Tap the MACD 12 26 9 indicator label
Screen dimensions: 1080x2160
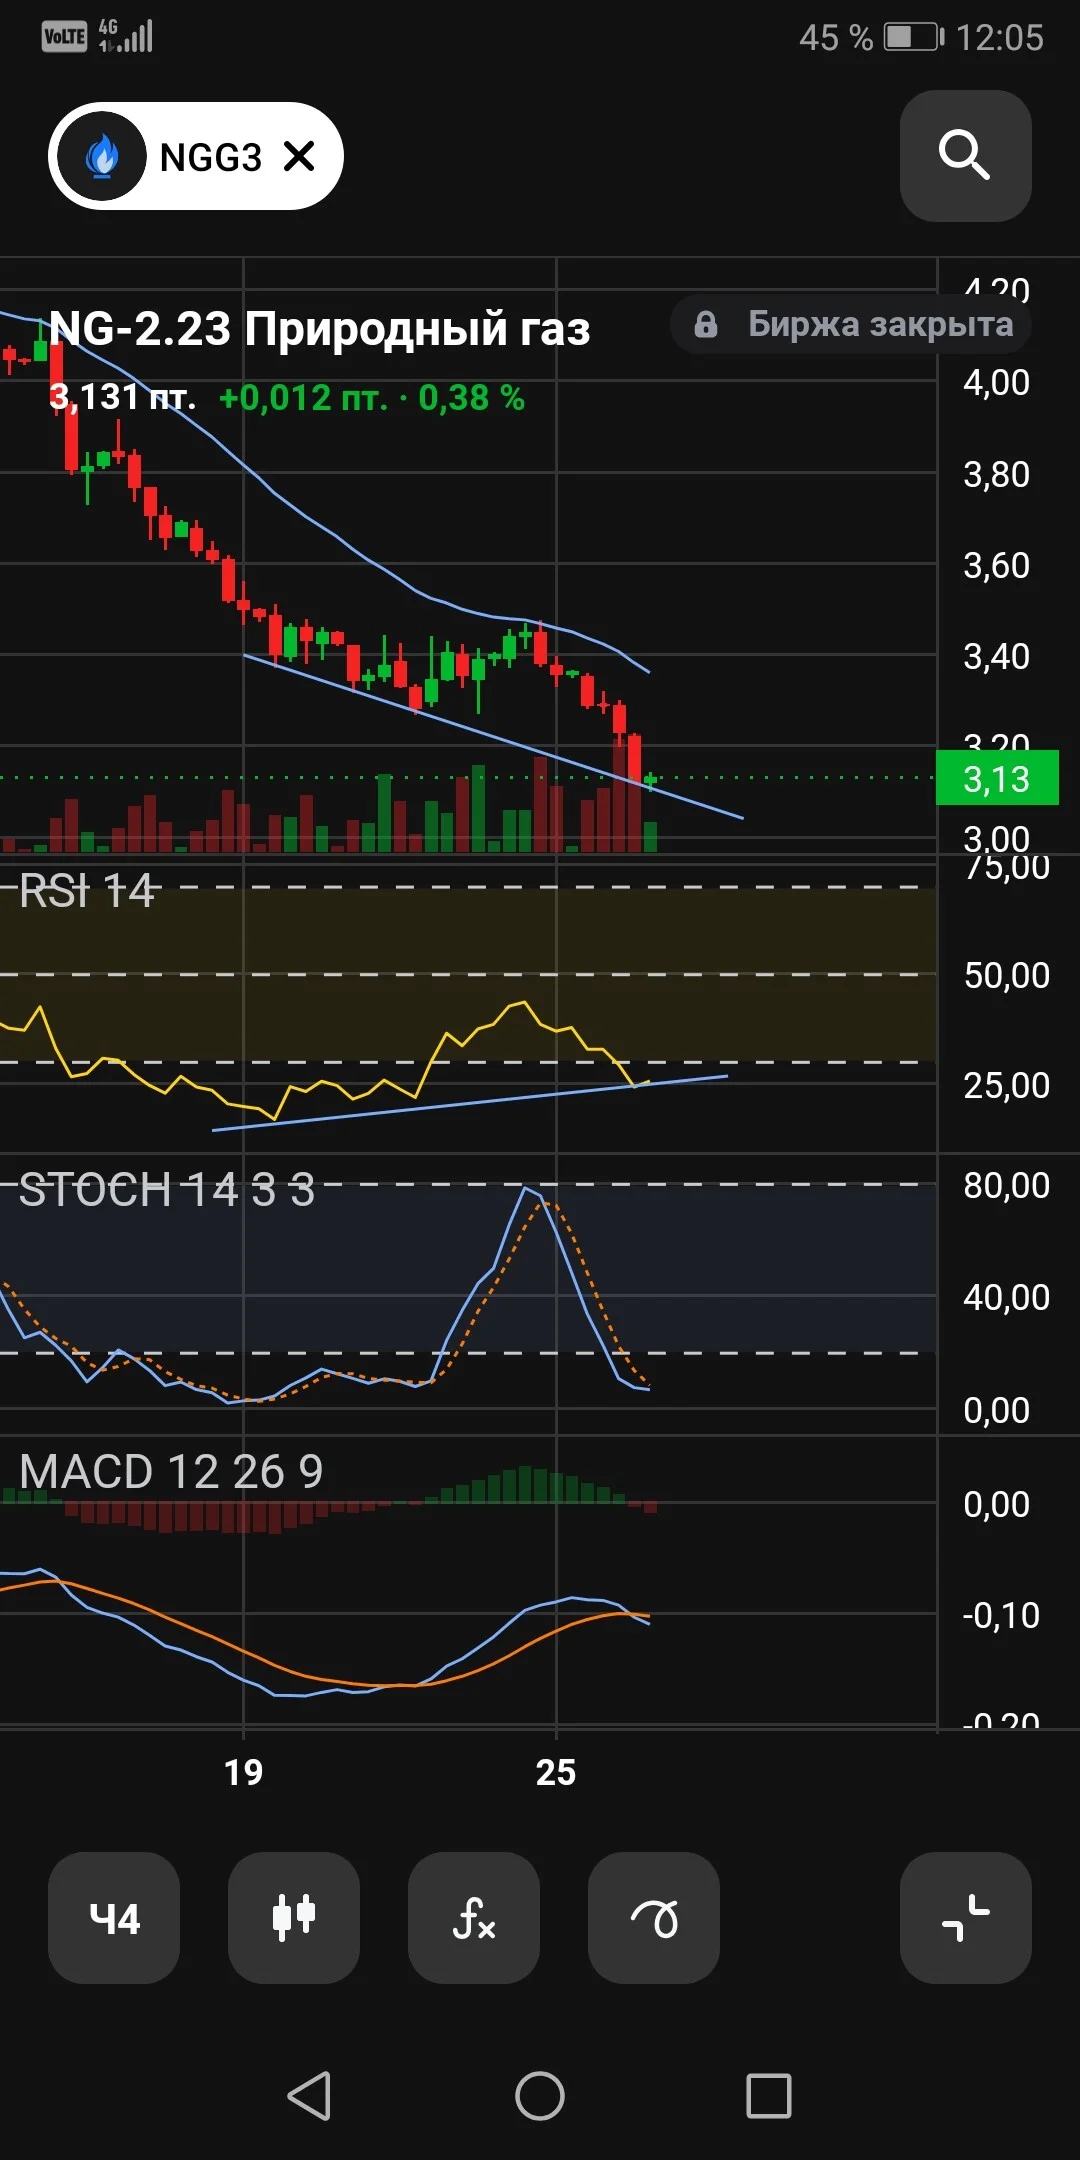171,1471
